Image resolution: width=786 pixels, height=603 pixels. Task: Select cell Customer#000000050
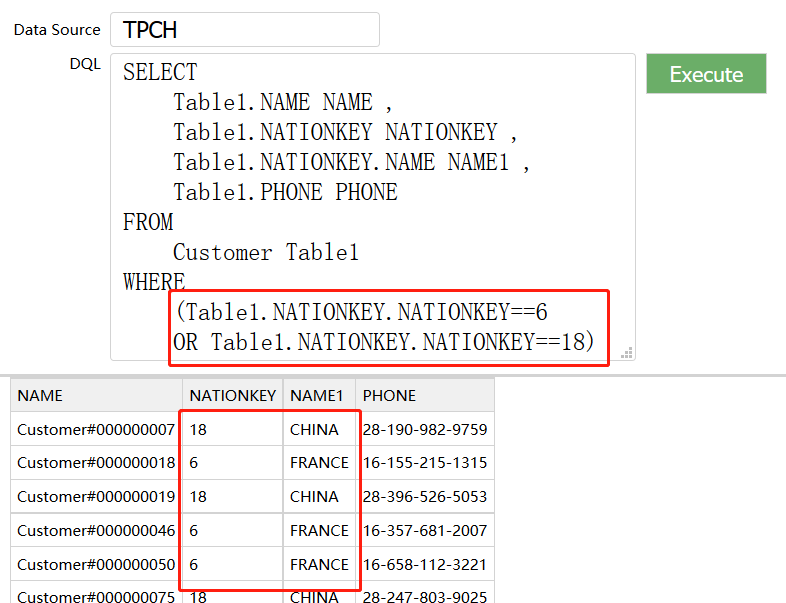pos(96,564)
